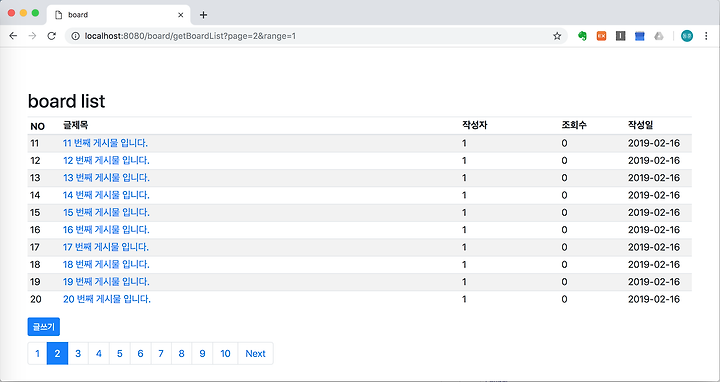
Task: Open post '18 번째 게시물 입니다.'
Action: click(106, 264)
